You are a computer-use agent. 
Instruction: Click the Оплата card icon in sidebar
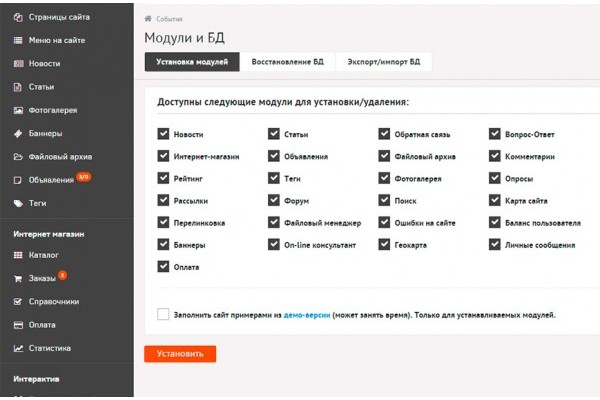click(x=18, y=325)
